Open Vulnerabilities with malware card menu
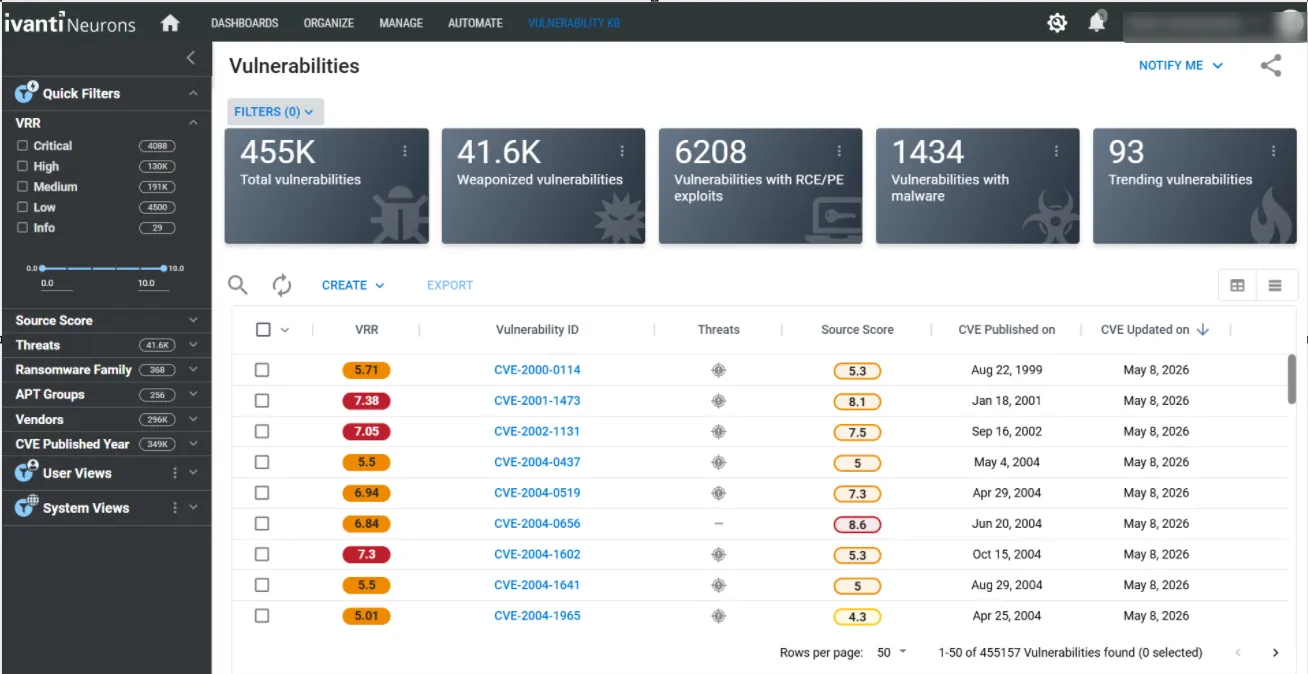This screenshot has height=674, width=1308. tap(1056, 151)
